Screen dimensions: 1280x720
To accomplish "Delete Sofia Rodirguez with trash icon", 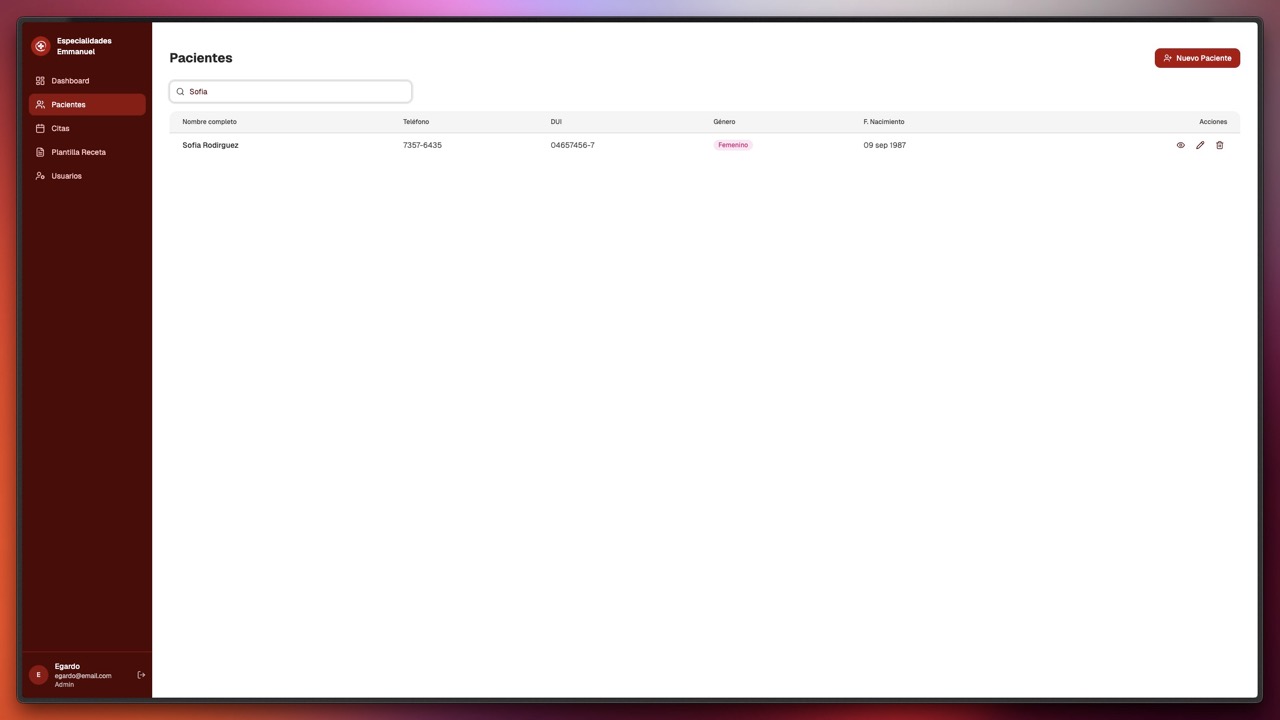I will click(1219, 146).
